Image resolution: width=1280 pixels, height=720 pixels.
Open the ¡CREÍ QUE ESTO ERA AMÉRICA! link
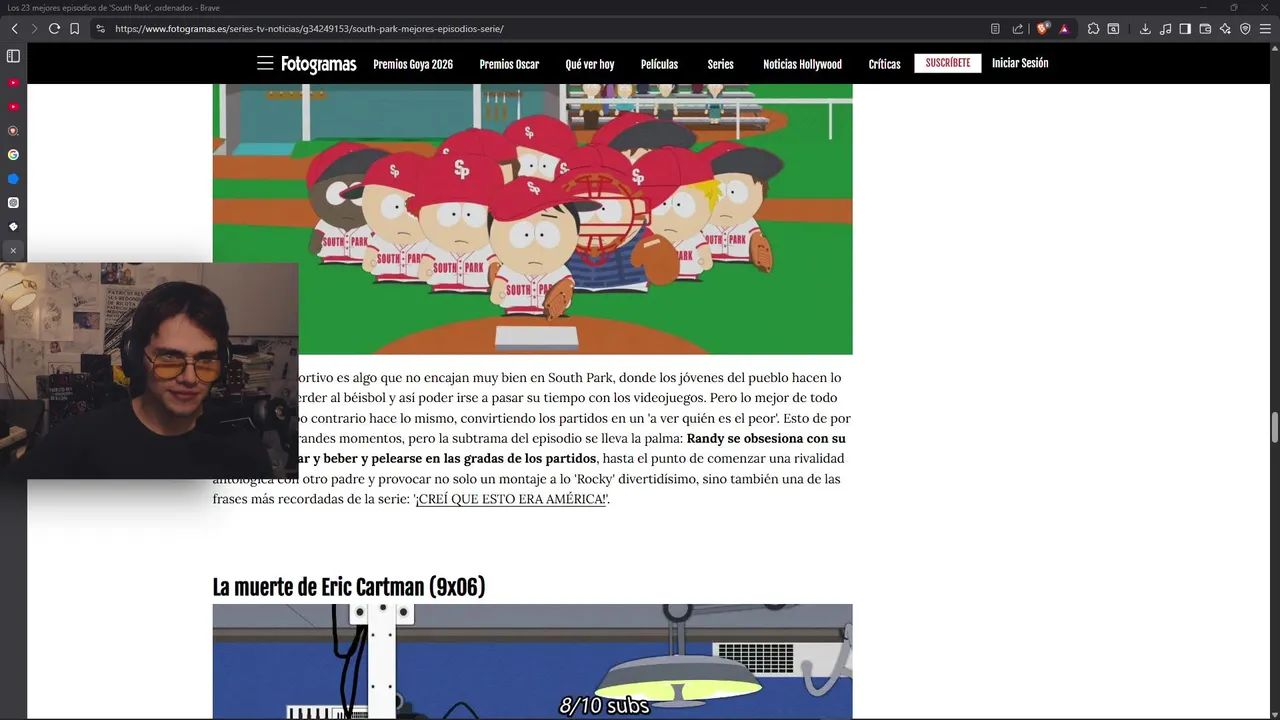(x=511, y=499)
